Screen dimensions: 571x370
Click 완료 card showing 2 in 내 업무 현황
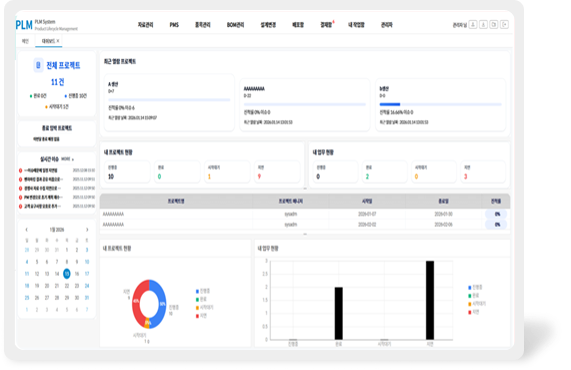(385, 172)
